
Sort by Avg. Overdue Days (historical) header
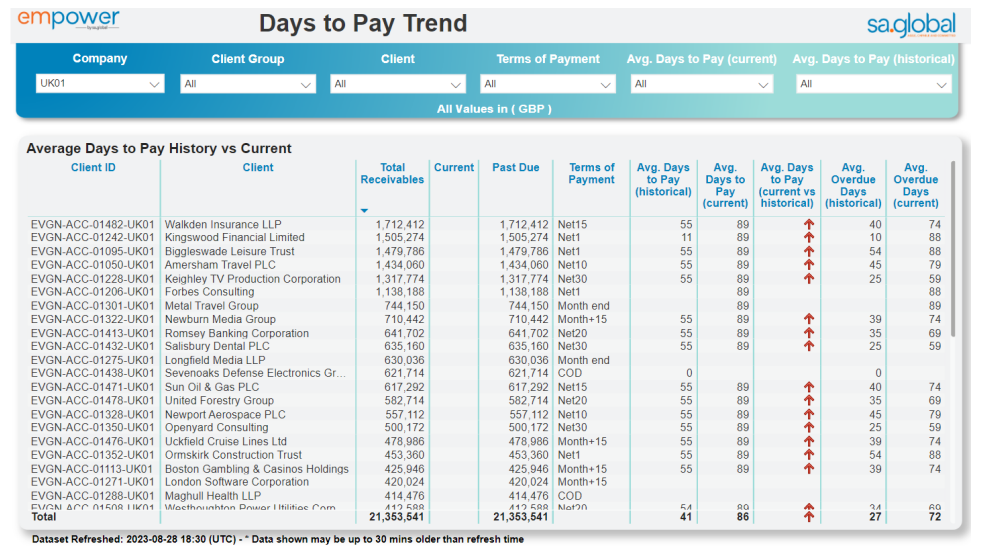[x=853, y=185]
